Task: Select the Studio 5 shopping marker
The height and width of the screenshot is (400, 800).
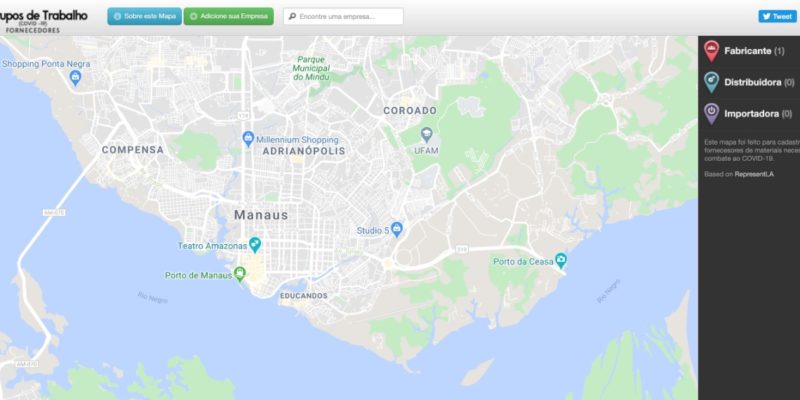Action: (x=397, y=229)
